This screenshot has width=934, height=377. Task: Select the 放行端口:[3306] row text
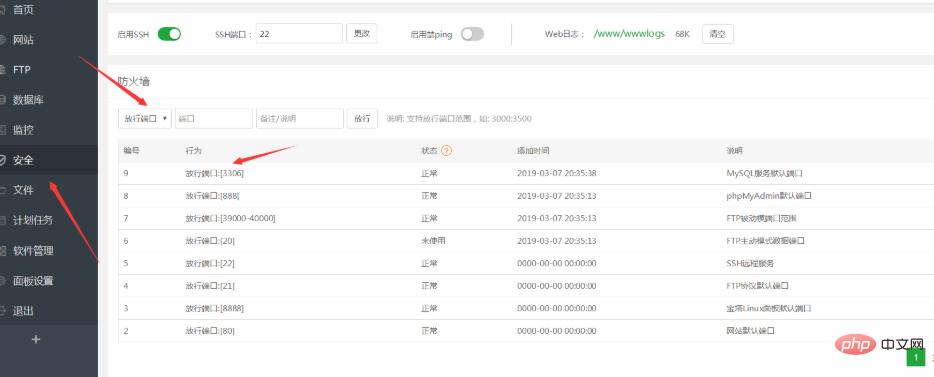(214, 173)
